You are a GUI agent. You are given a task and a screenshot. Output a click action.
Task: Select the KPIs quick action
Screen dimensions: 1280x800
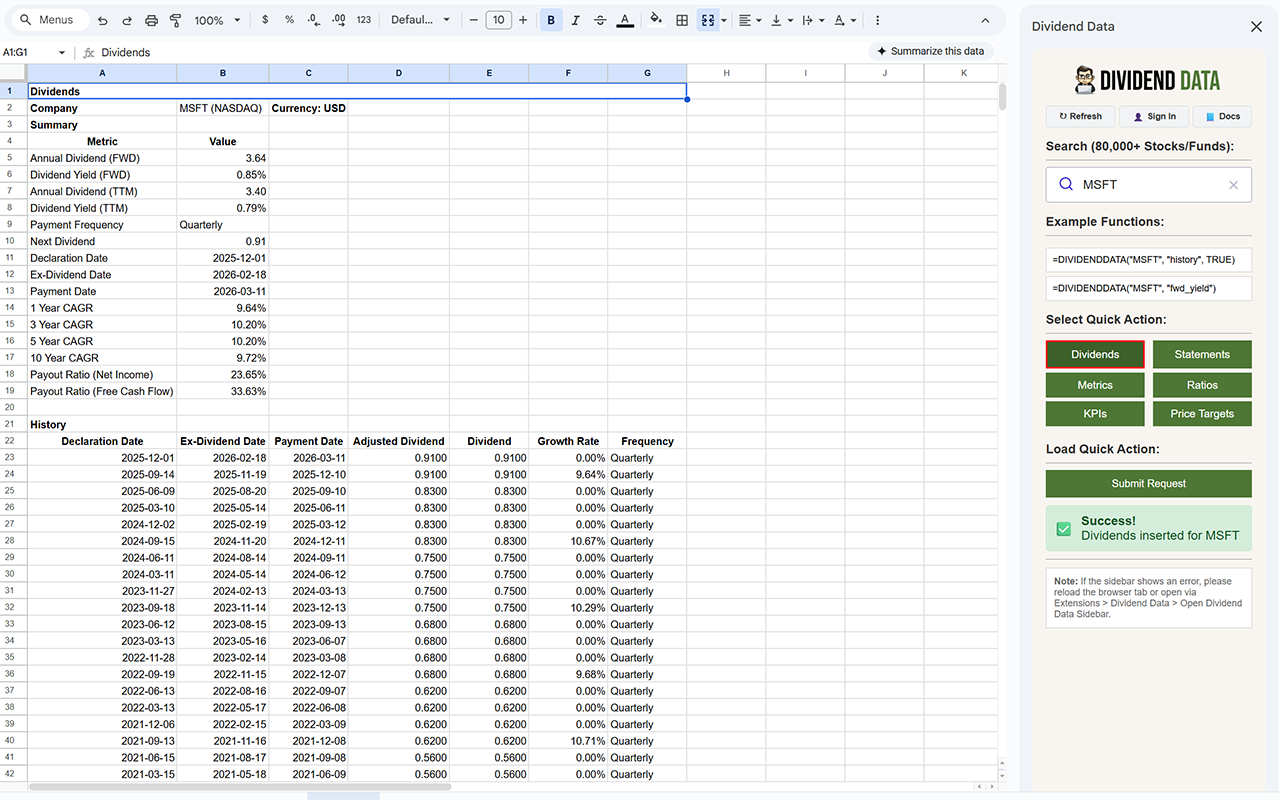(x=1095, y=413)
